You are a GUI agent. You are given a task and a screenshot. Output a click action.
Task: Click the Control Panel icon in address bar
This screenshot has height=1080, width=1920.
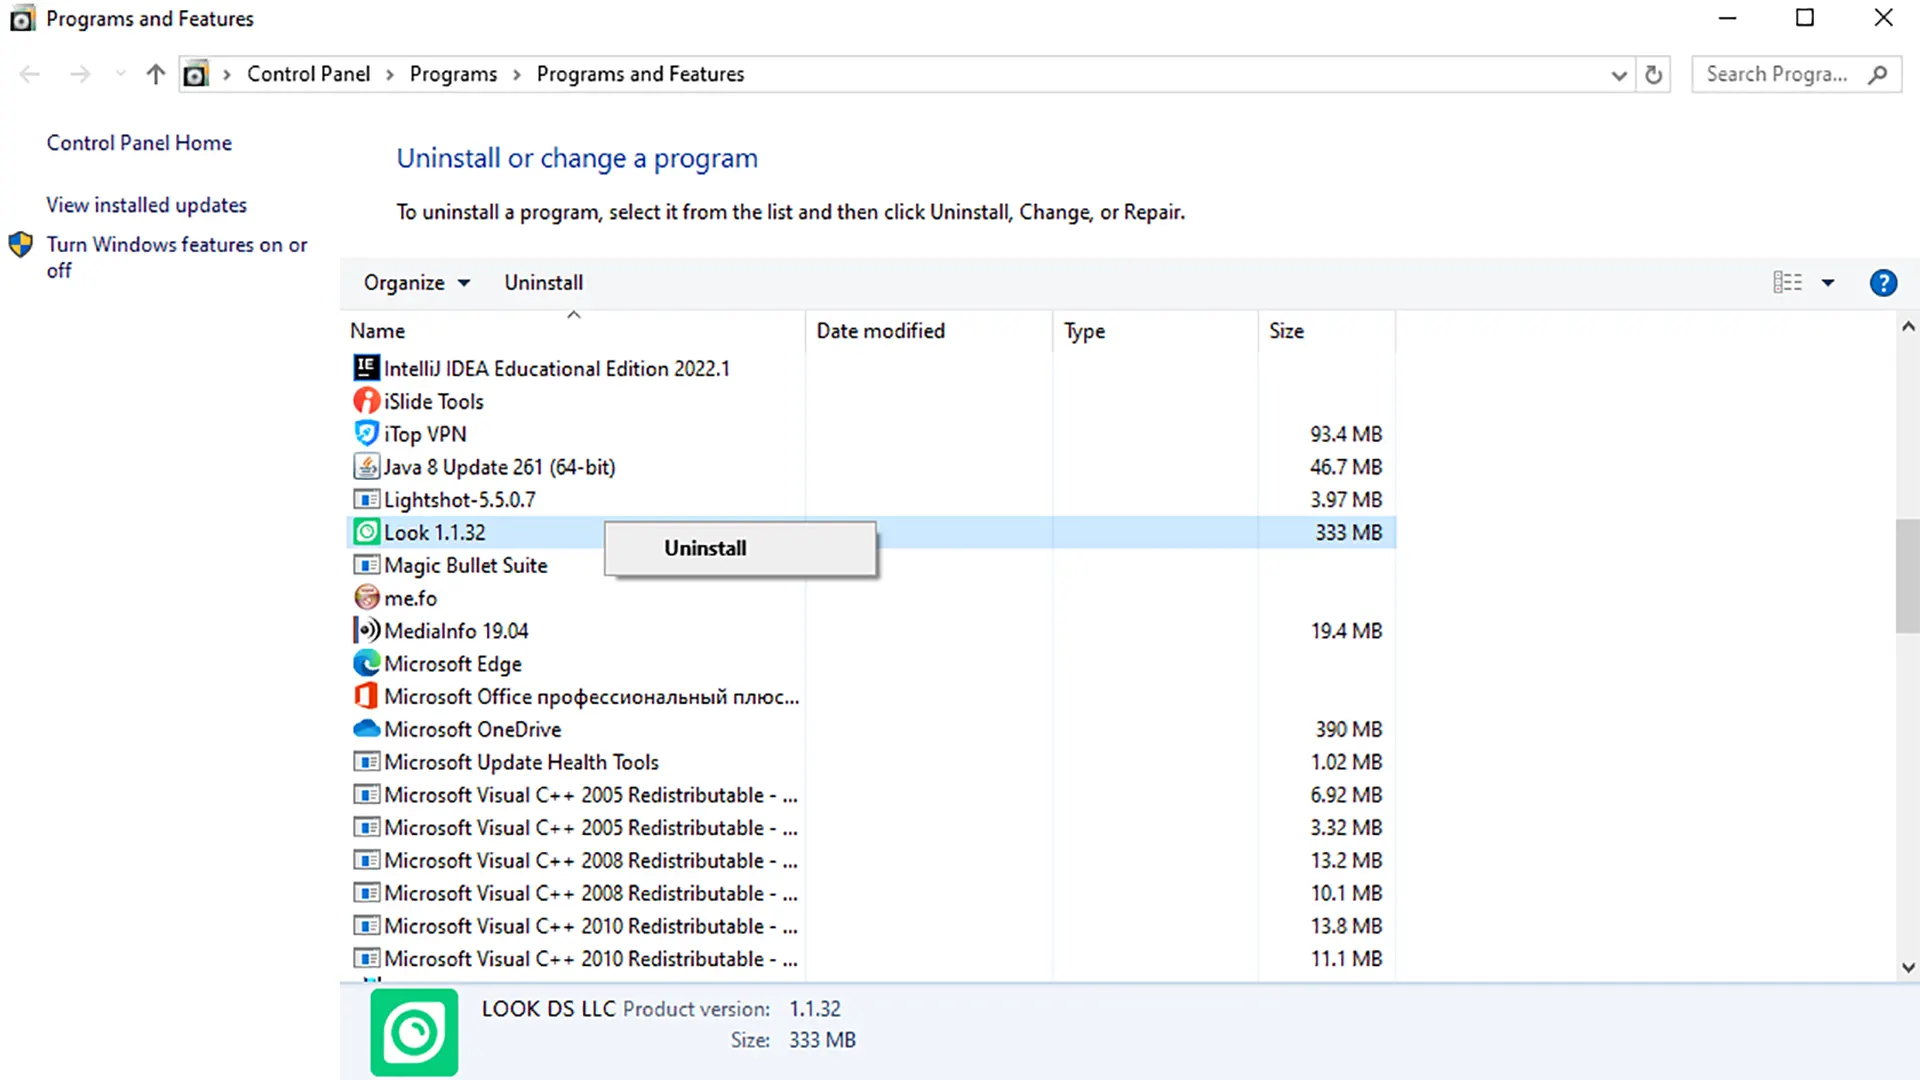pos(196,74)
